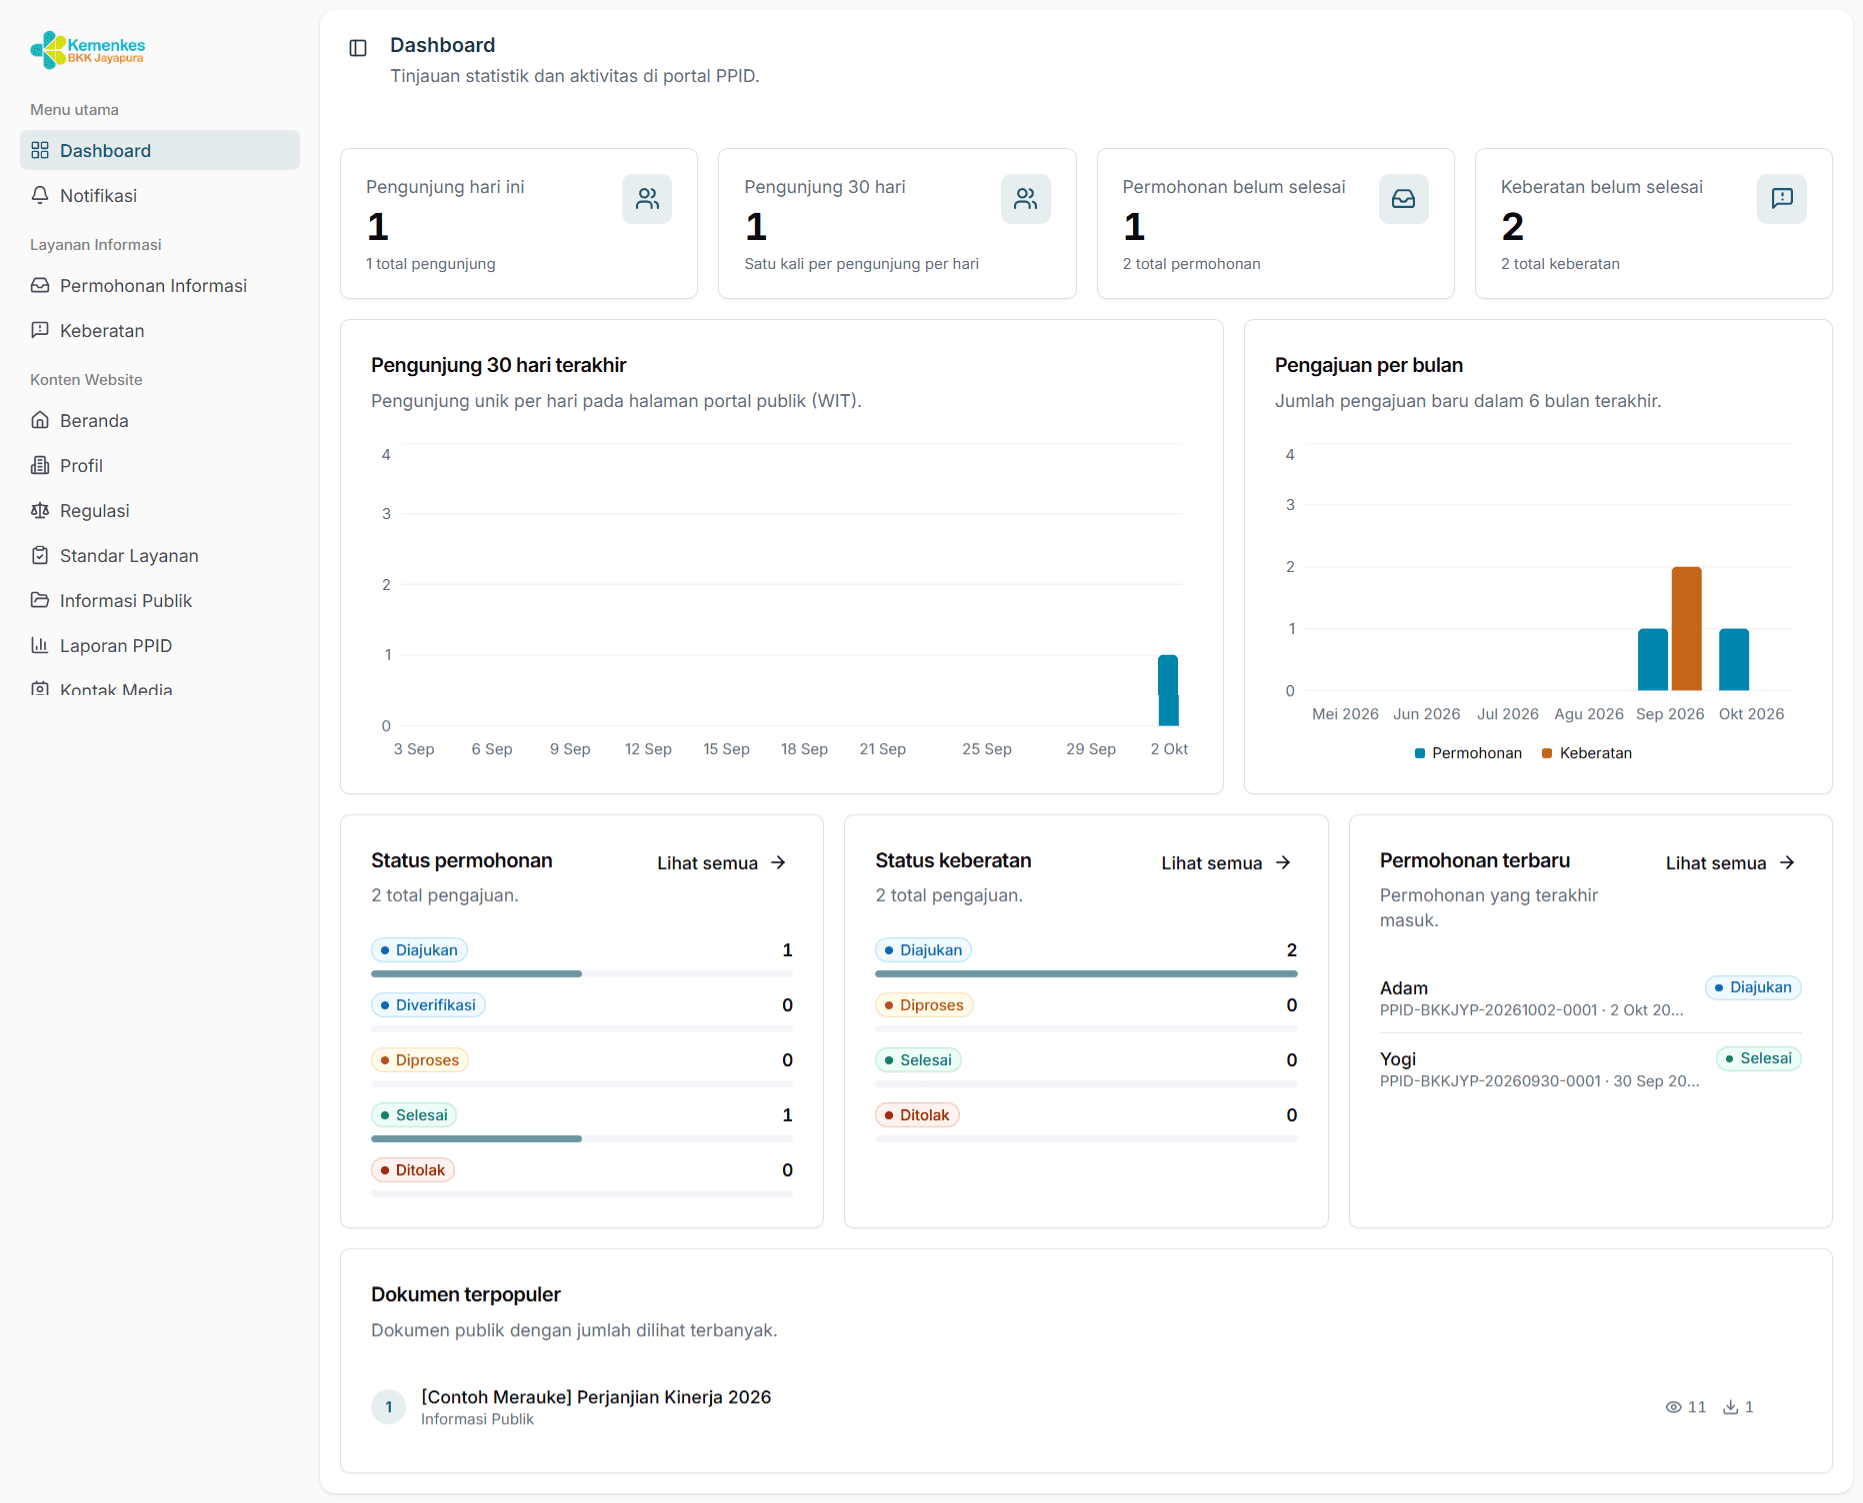The height and width of the screenshot is (1503, 1863).
Task: Open the Notifikasi menu item
Action: click(160, 195)
